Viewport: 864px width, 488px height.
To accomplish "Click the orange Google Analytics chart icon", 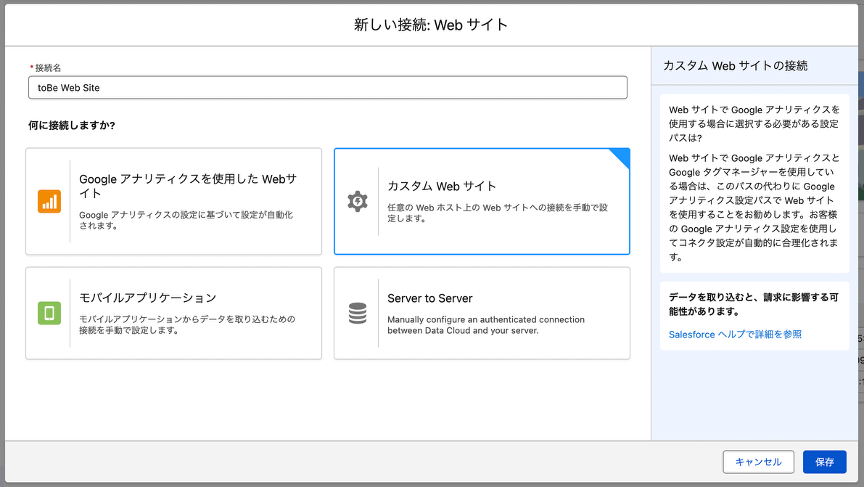I will coord(49,201).
